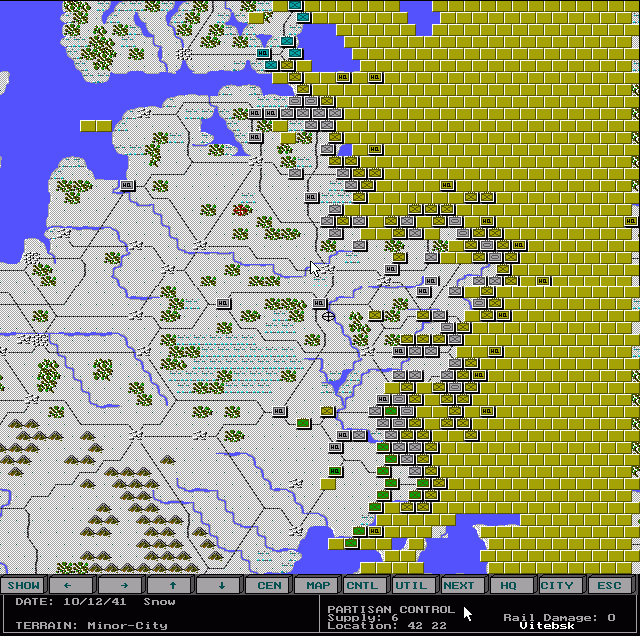Select the lone olive unit counter beside the southern river
The width and height of the screenshot is (640, 636).
pos(327,411)
